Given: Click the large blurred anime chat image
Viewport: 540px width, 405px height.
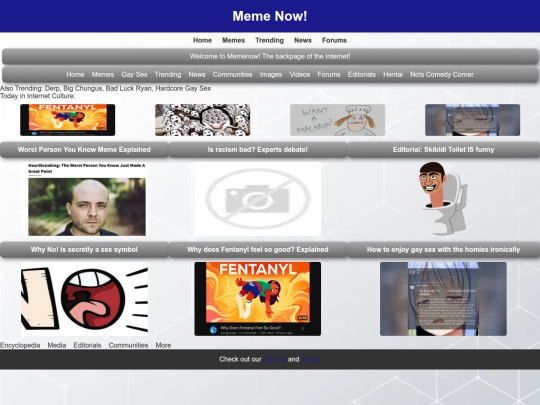Looking at the screenshot, I should (443, 299).
